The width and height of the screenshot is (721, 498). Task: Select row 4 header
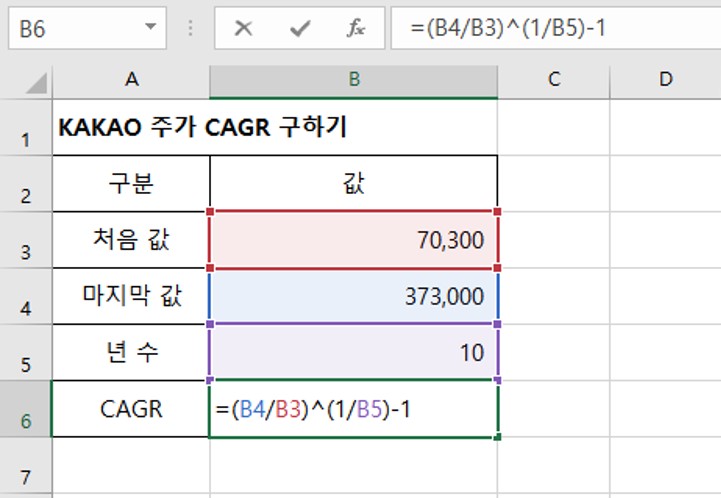tap(26, 296)
